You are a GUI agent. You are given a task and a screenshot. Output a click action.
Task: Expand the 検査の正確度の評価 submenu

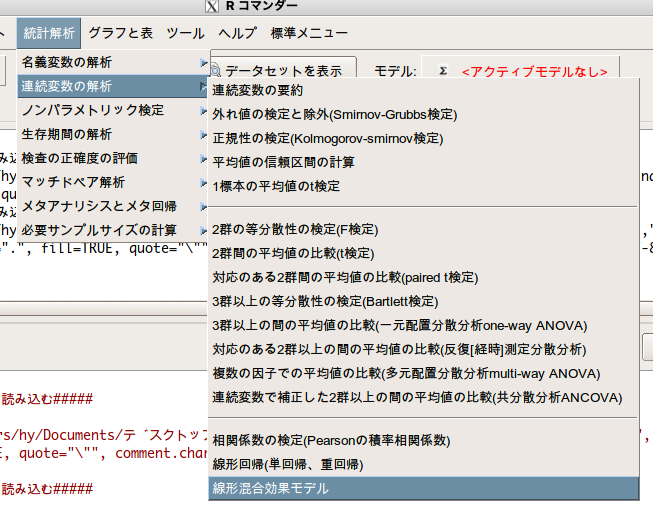[x=112, y=158]
